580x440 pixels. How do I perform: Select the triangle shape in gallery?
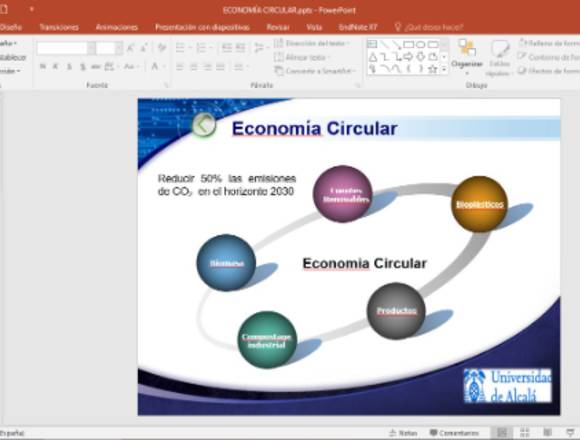point(373,57)
